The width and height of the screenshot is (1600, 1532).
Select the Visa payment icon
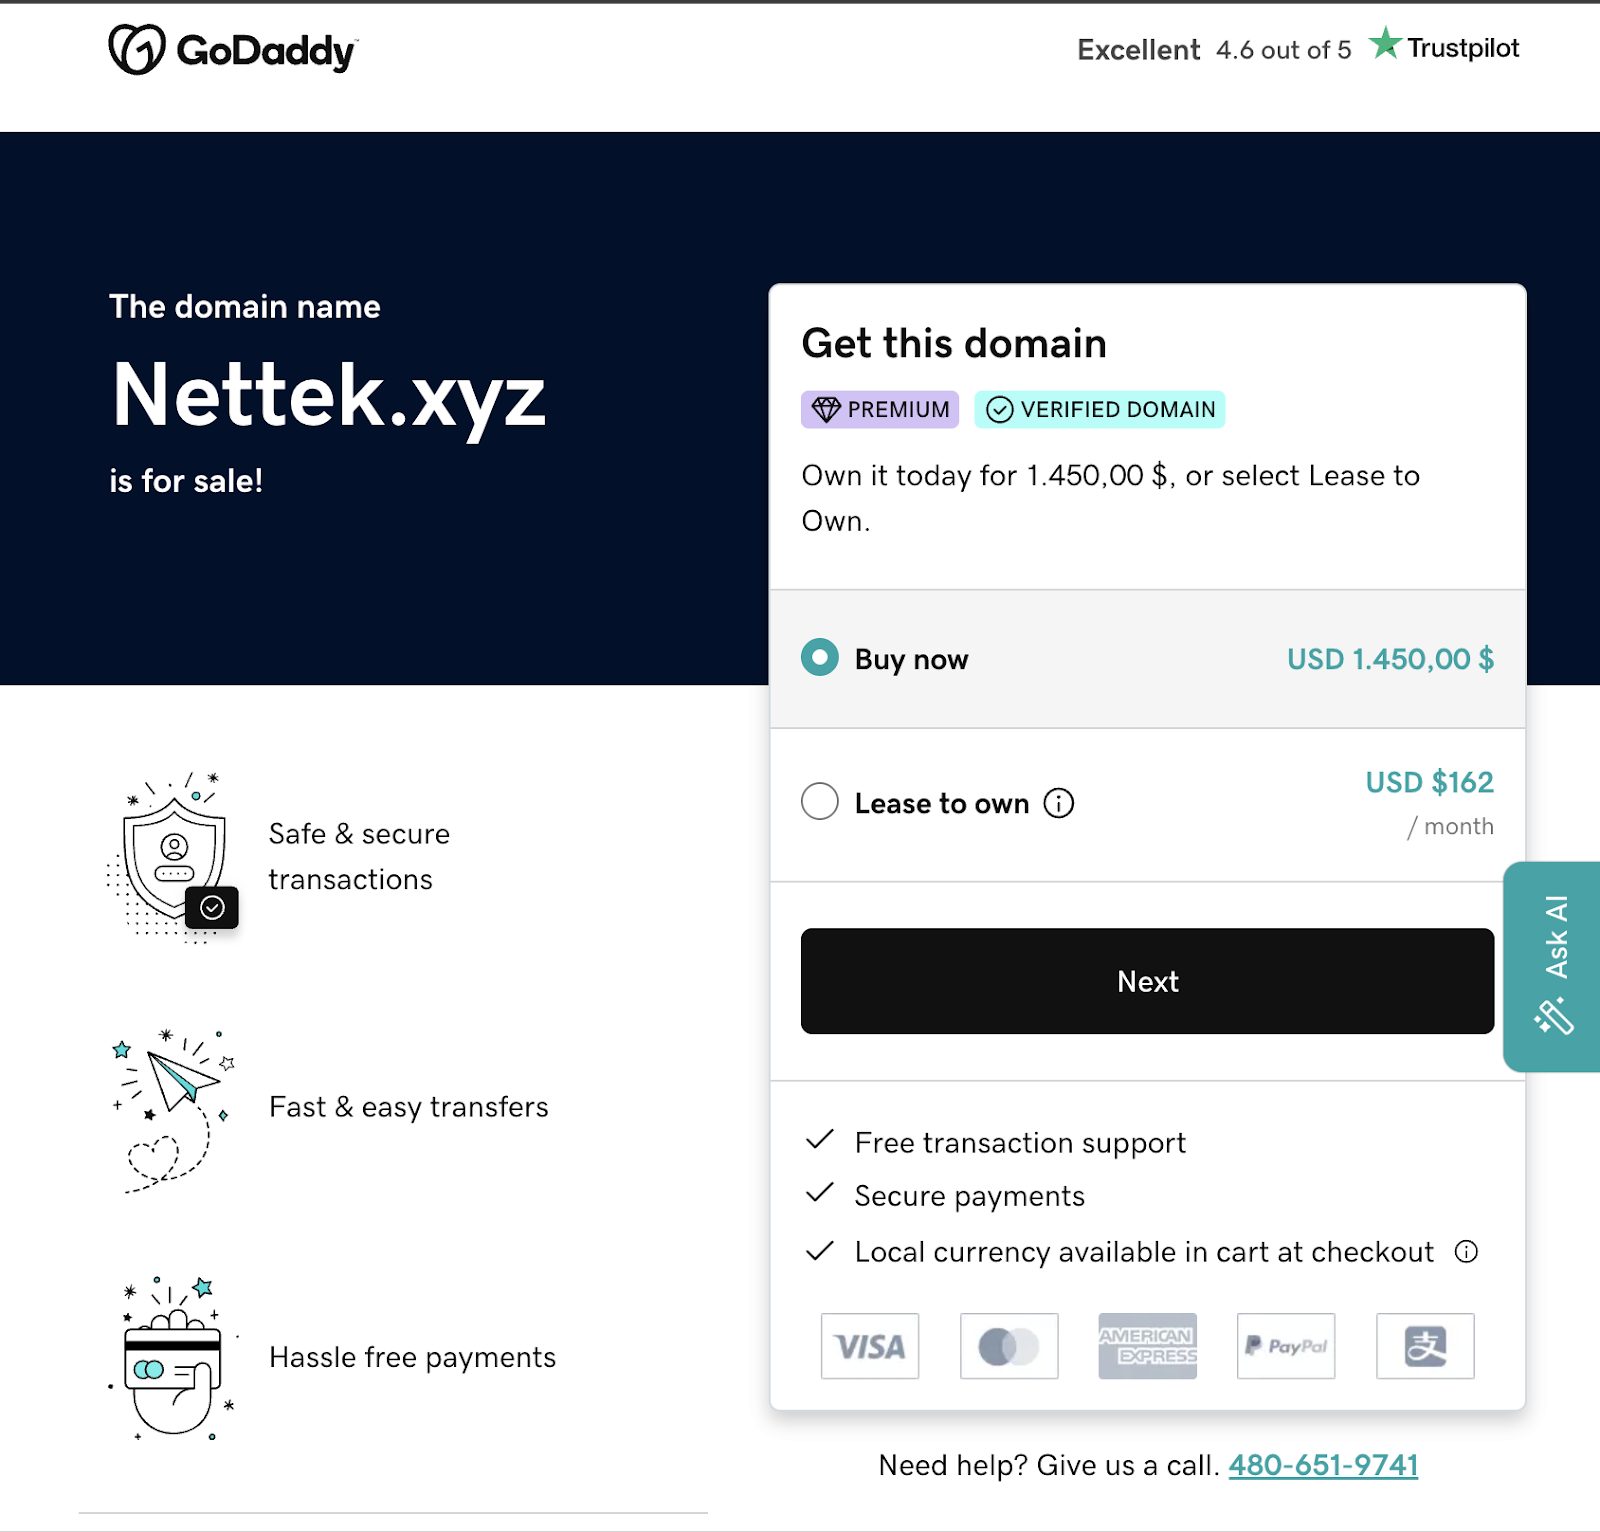tap(869, 1347)
